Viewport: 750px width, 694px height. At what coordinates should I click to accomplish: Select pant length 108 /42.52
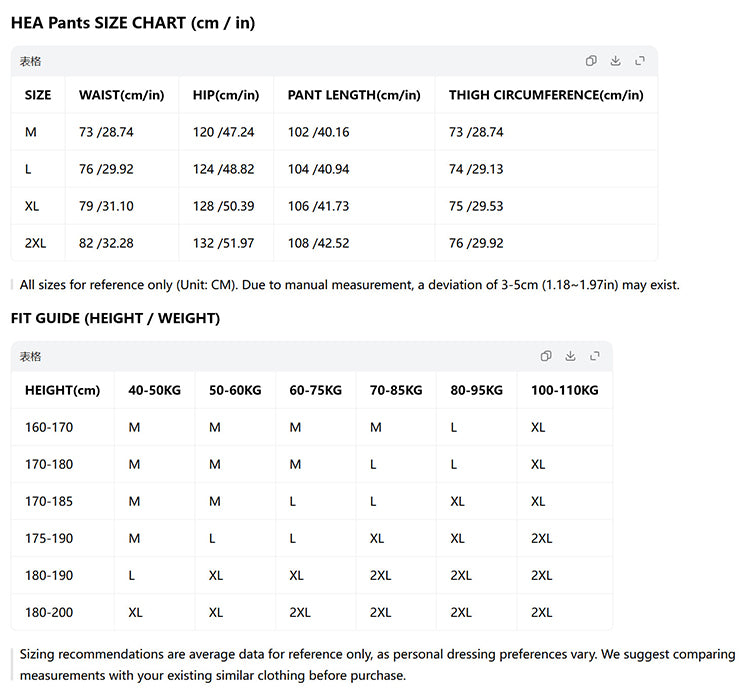coord(319,243)
